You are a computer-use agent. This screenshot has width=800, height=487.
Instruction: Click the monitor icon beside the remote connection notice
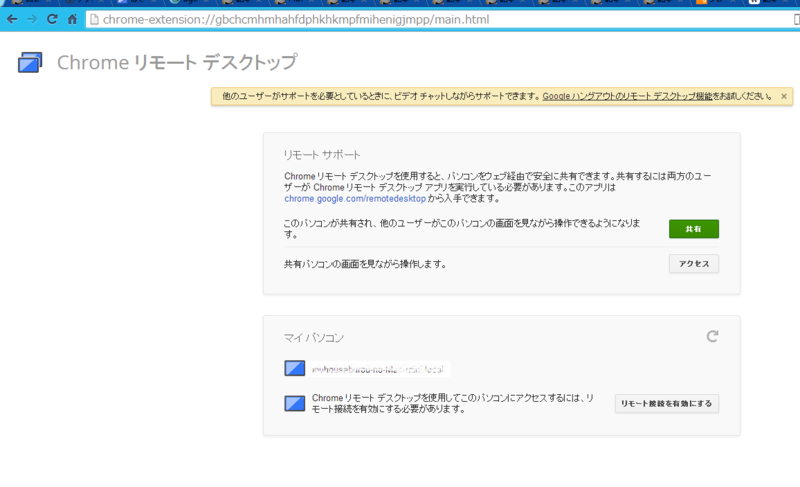(294, 403)
